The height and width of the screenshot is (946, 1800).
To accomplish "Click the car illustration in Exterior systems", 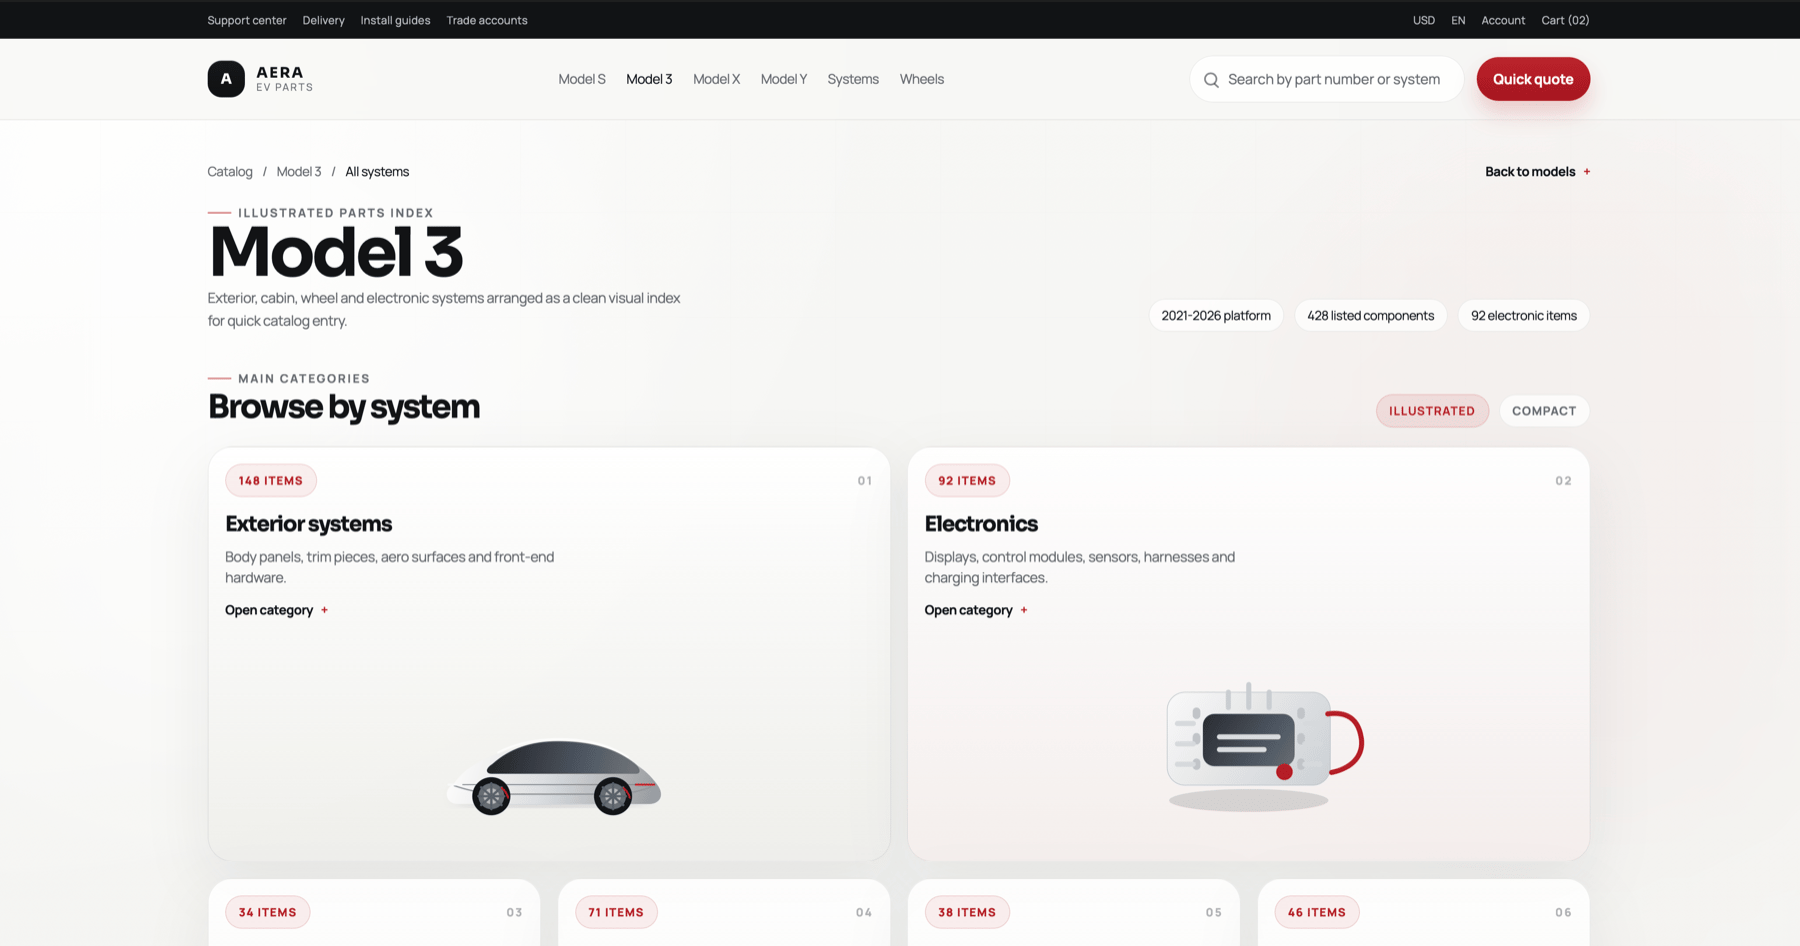I will point(554,777).
